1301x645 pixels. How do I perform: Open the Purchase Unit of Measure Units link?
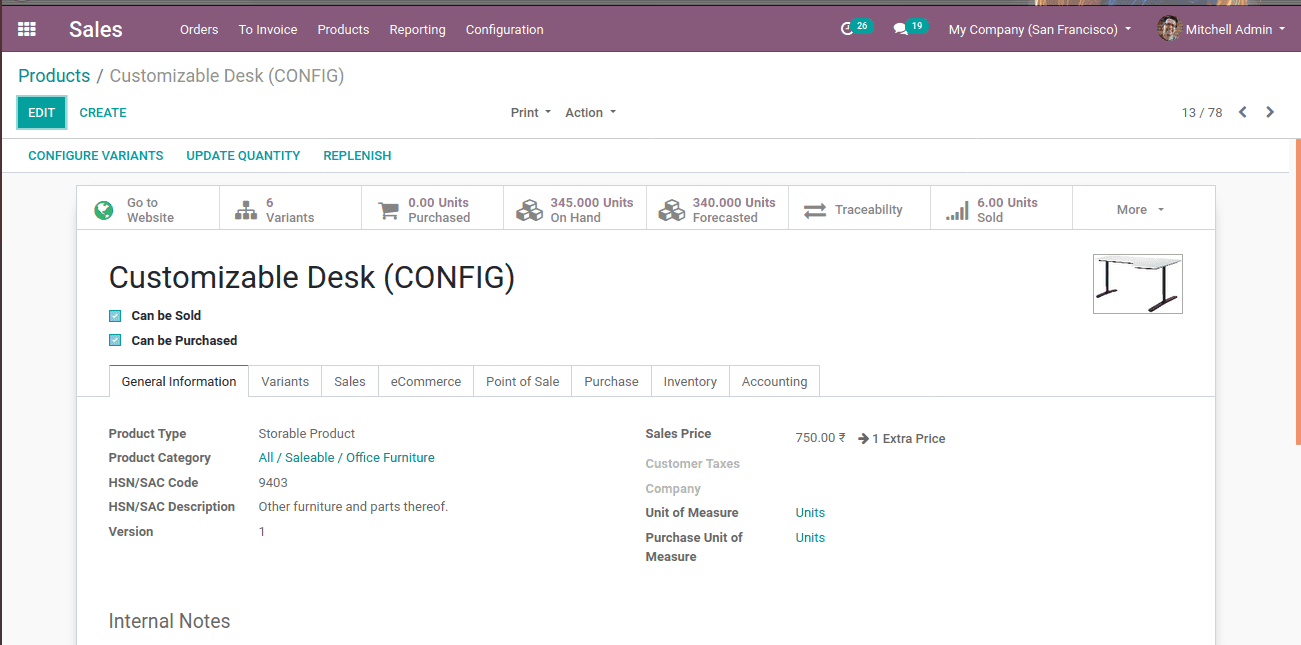click(810, 538)
